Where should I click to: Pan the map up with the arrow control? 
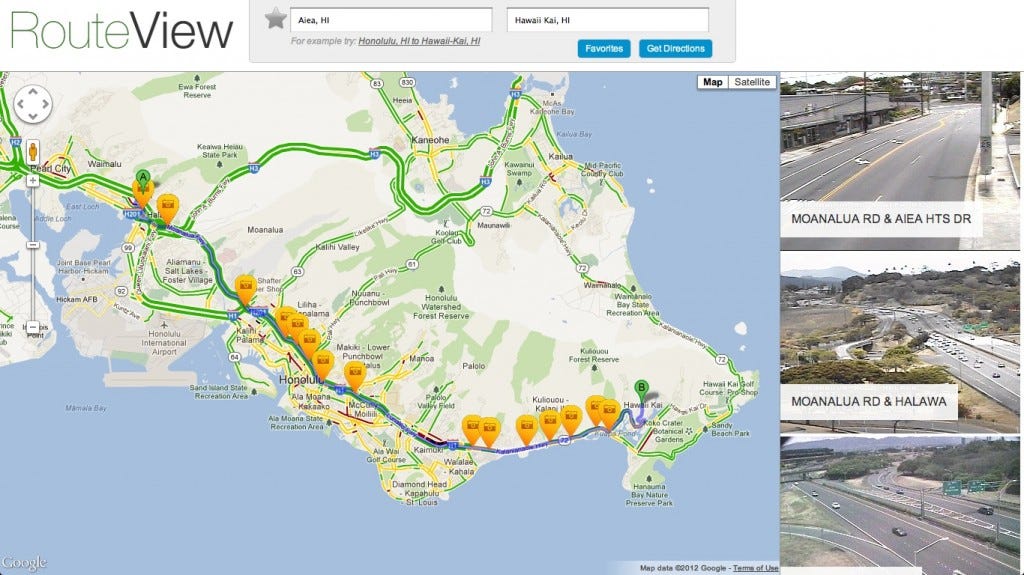click(33, 92)
